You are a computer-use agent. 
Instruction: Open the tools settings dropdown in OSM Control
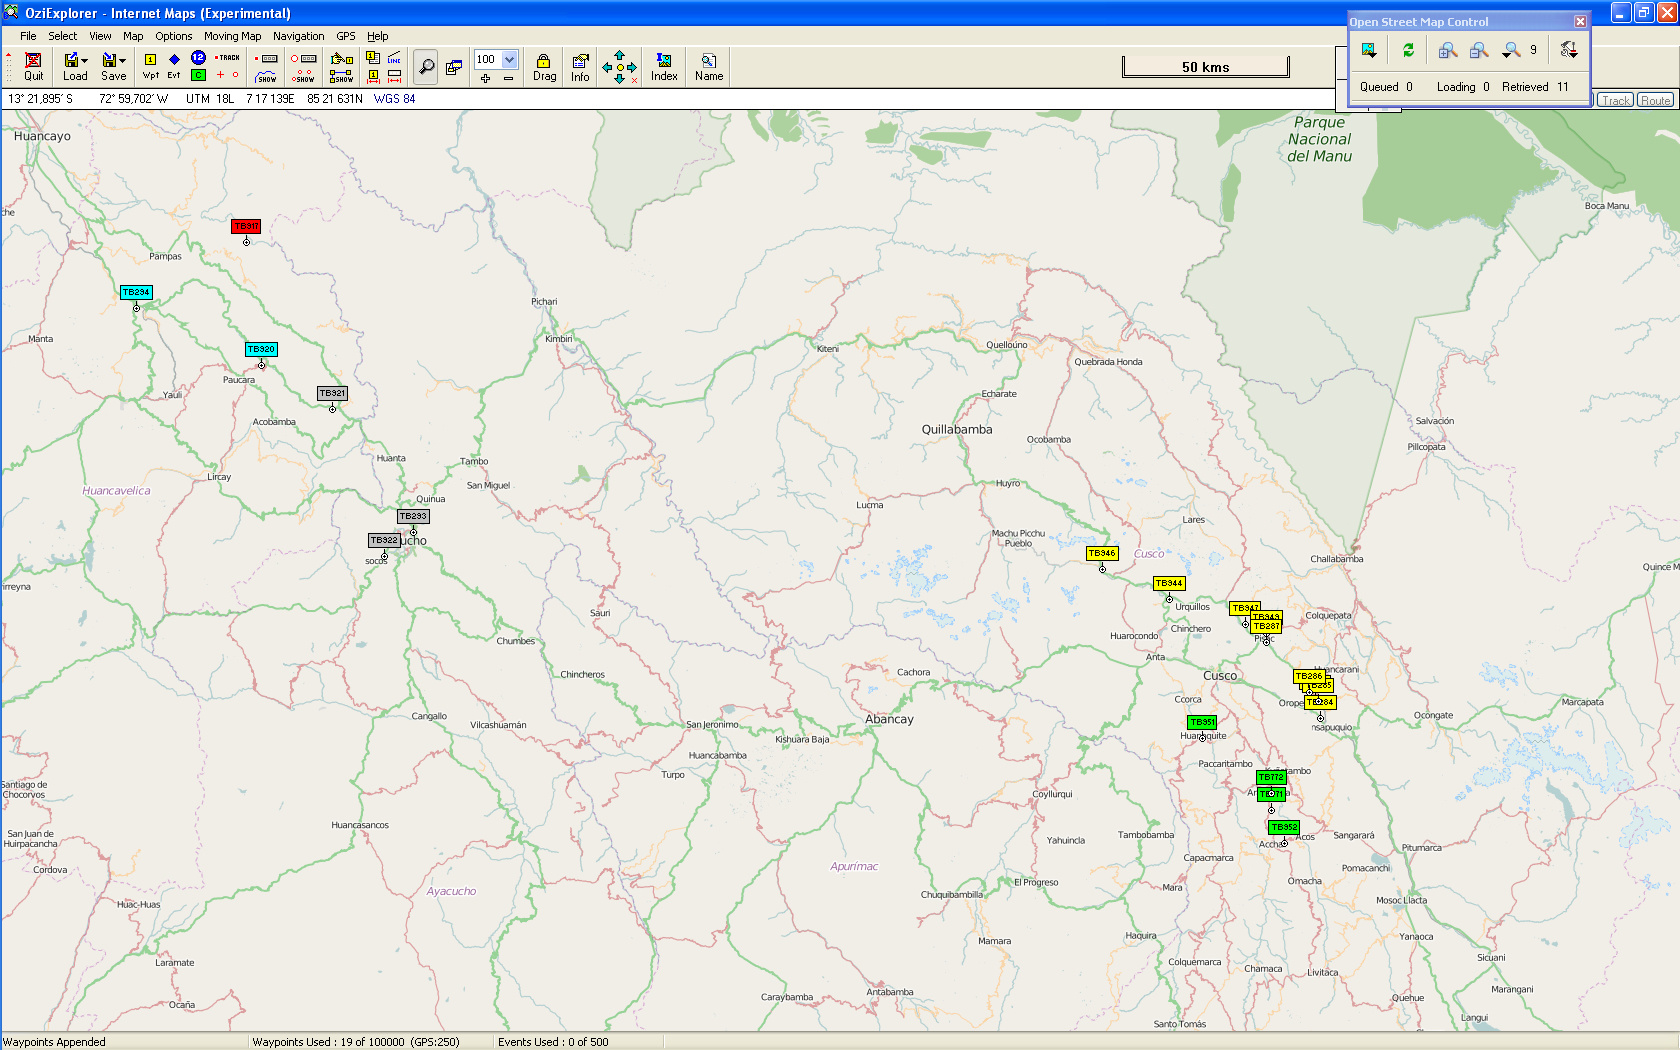pos(1568,50)
